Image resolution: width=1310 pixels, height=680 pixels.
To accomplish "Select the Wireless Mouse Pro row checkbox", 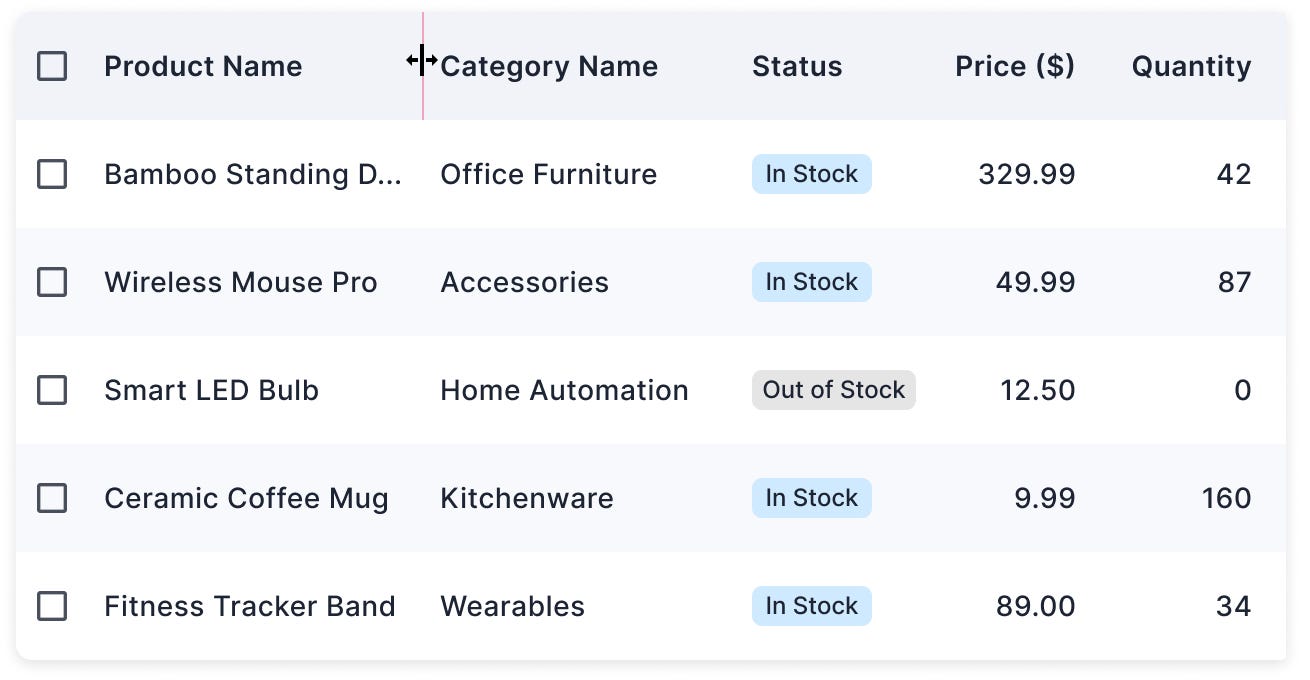I will tap(52, 282).
